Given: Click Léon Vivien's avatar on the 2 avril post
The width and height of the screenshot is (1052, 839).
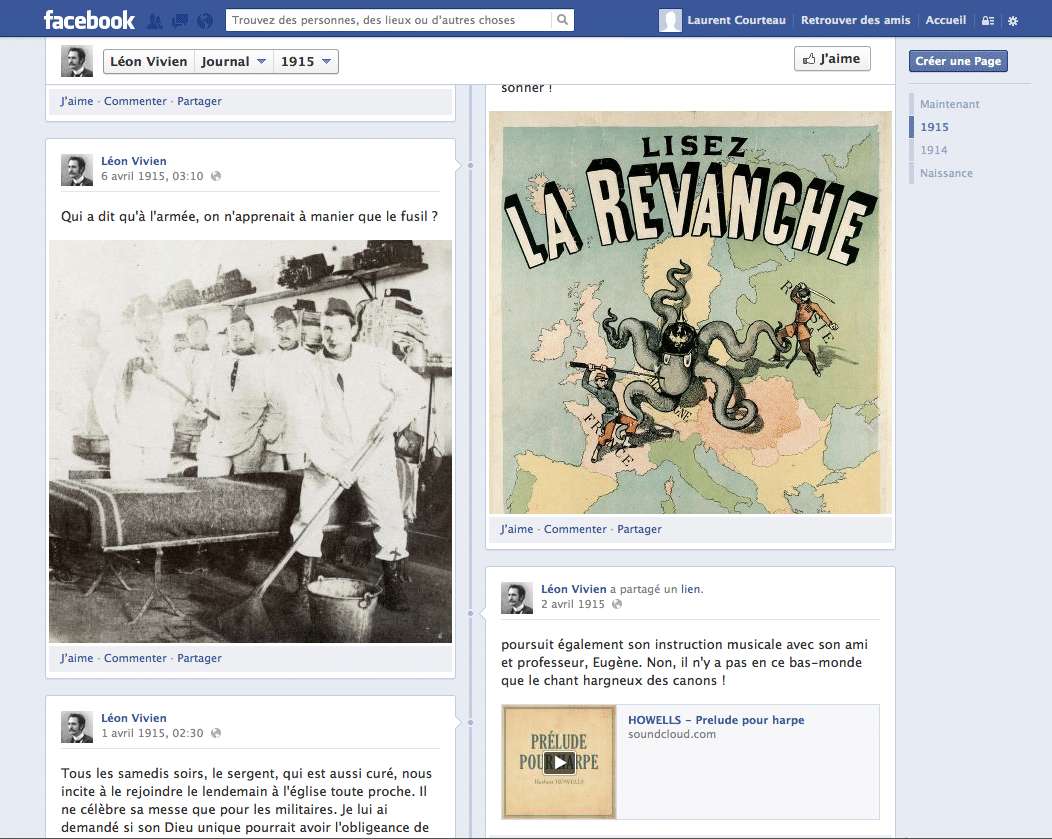Looking at the screenshot, I should tap(517, 598).
